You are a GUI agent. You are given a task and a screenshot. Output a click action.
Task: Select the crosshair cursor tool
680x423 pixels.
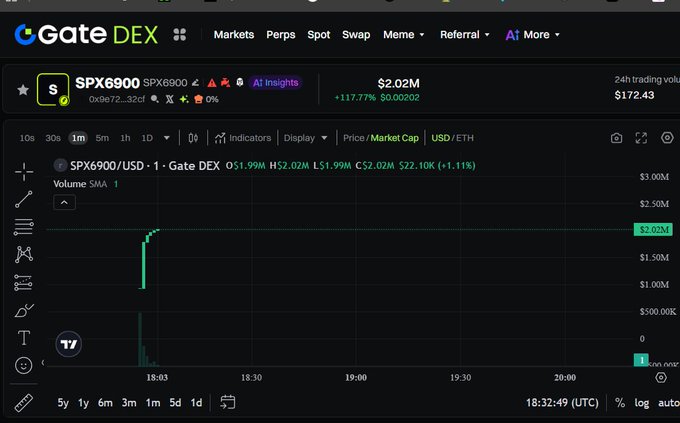(x=24, y=172)
